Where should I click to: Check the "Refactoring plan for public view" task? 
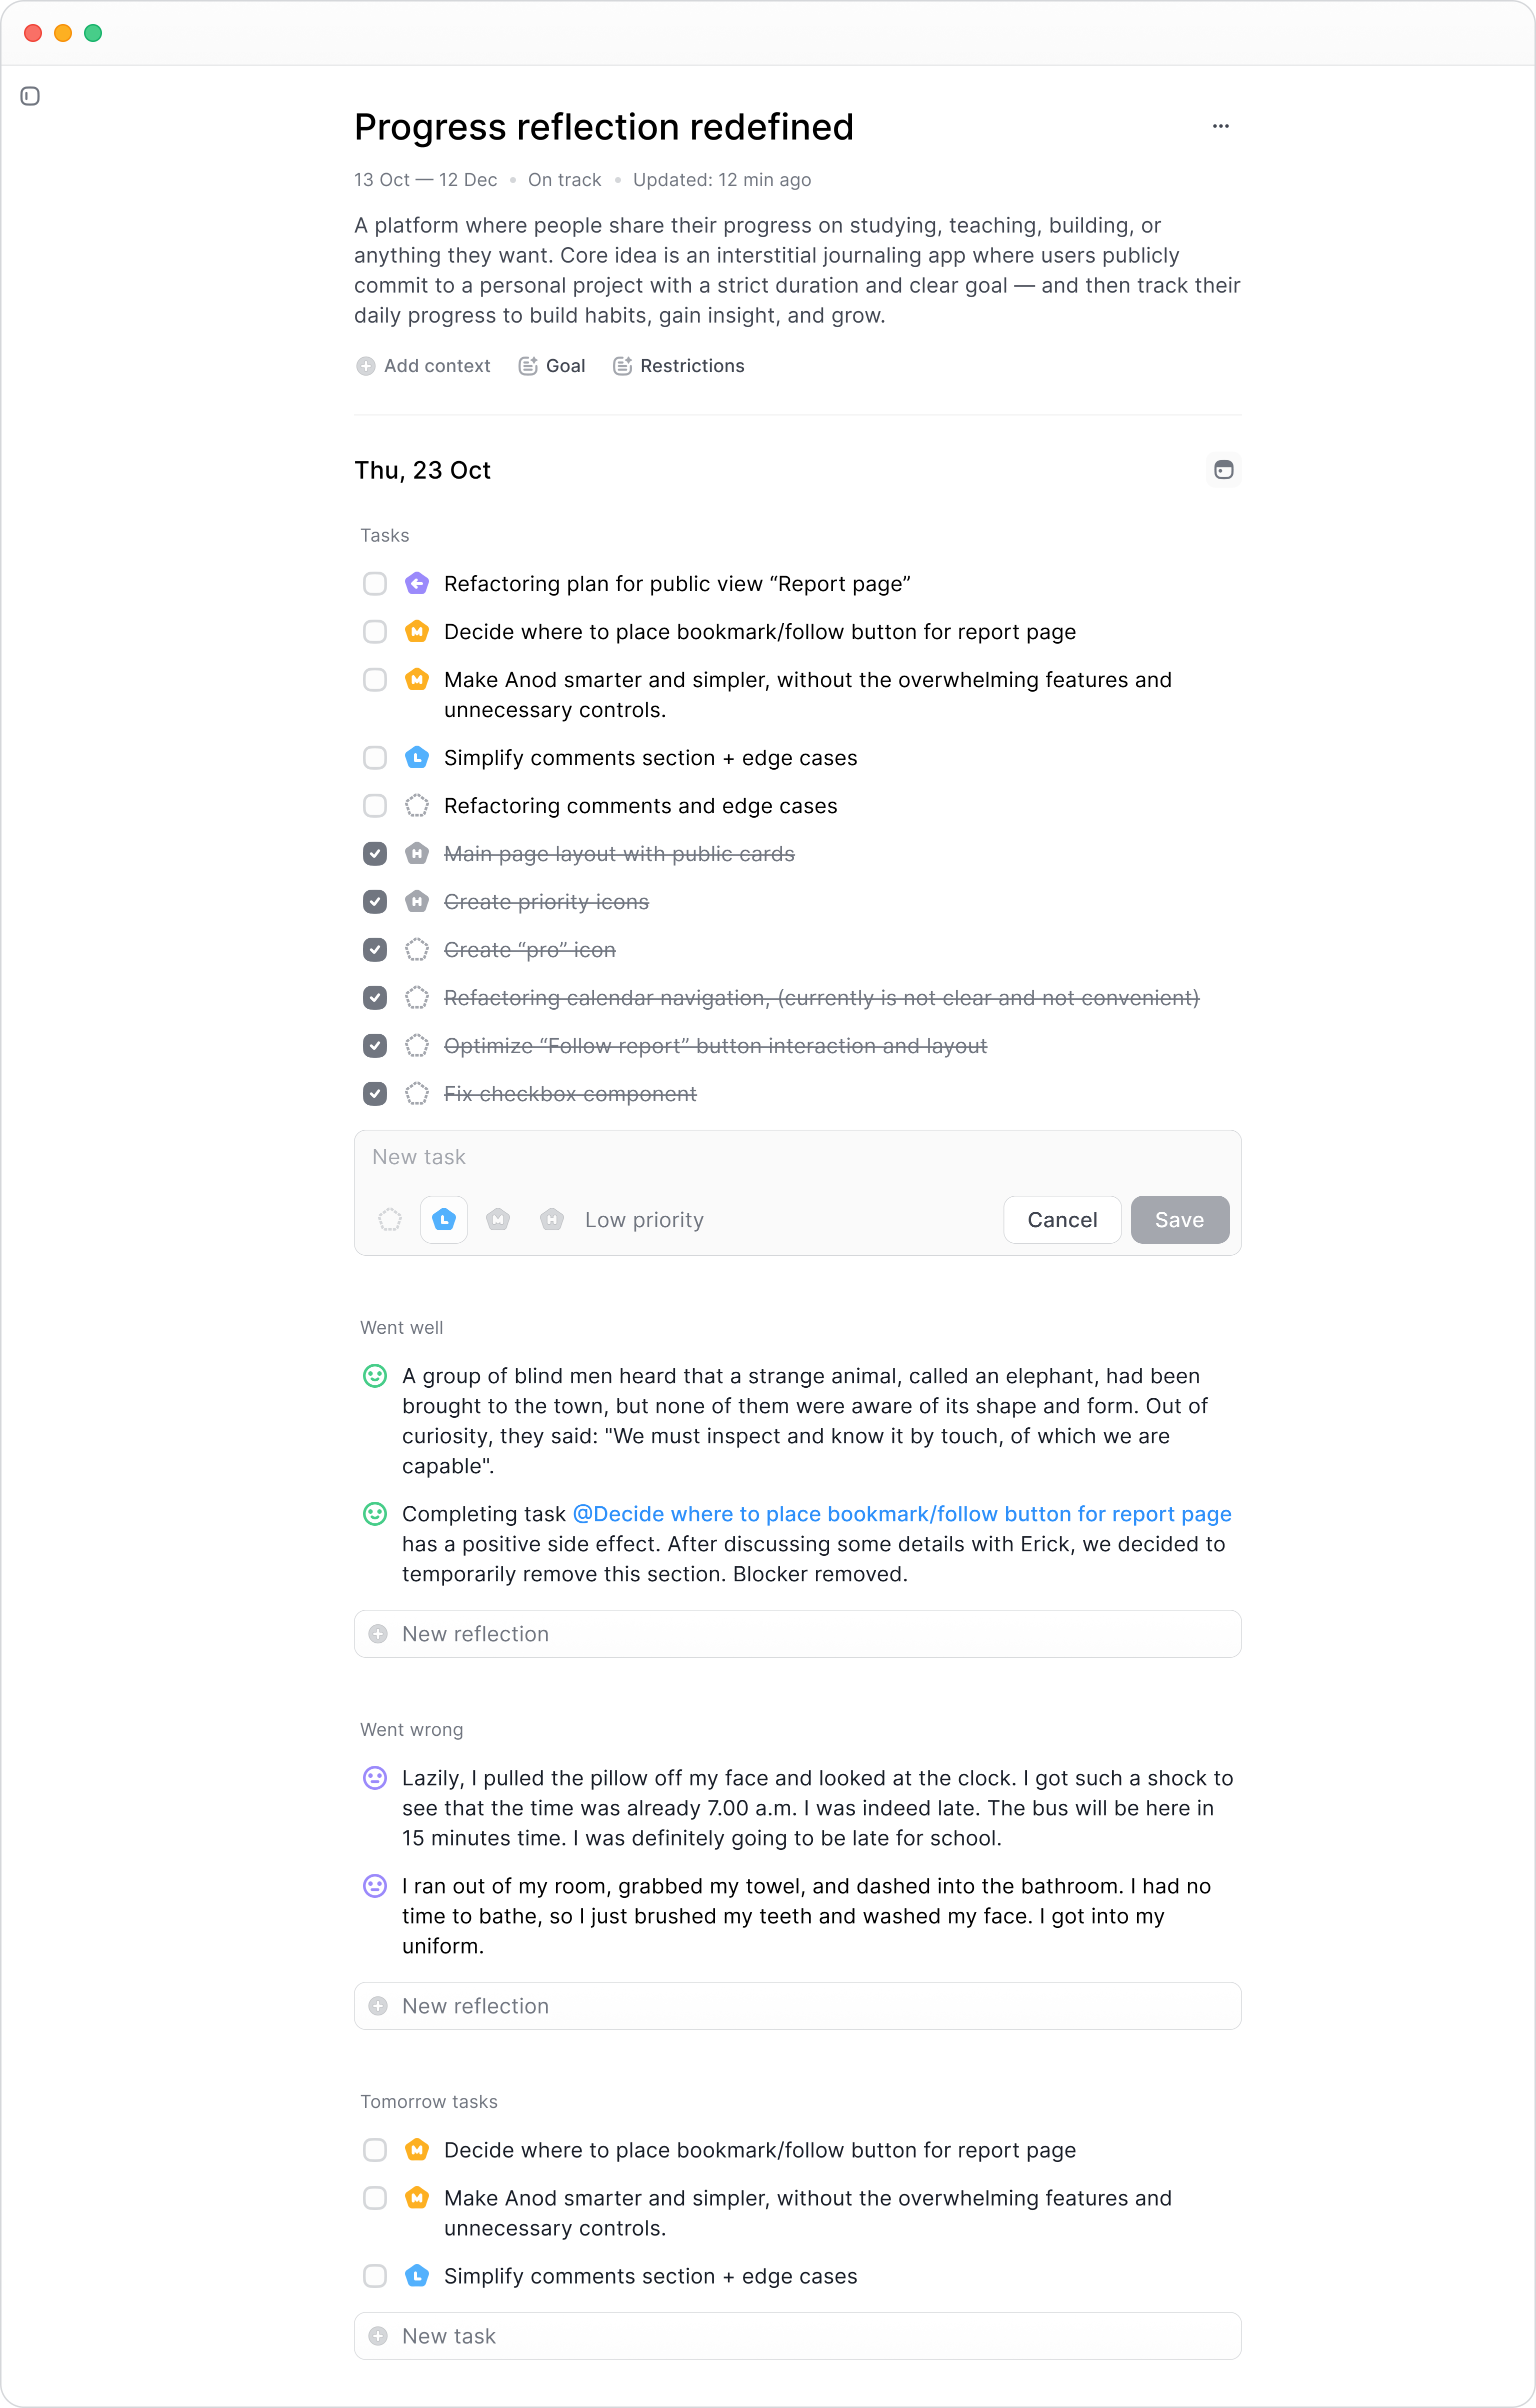(x=375, y=584)
